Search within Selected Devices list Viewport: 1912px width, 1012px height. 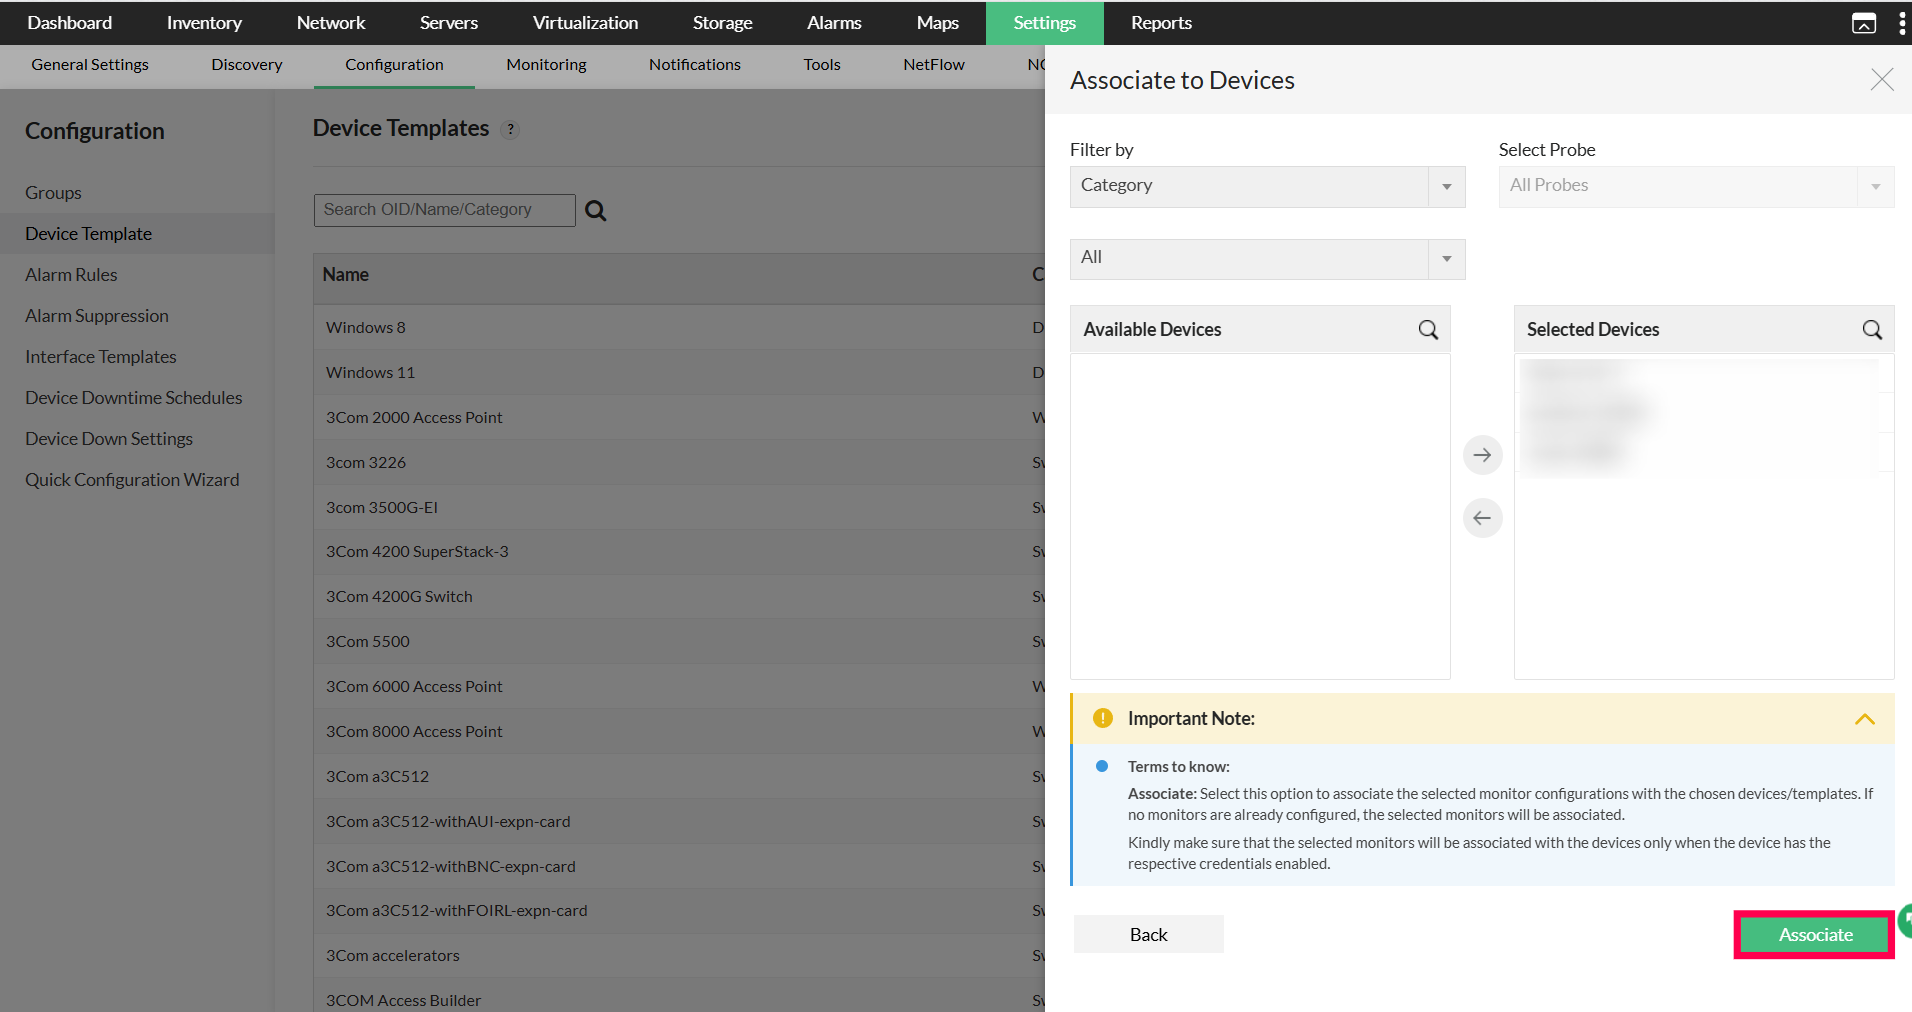[x=1872, y=330]
